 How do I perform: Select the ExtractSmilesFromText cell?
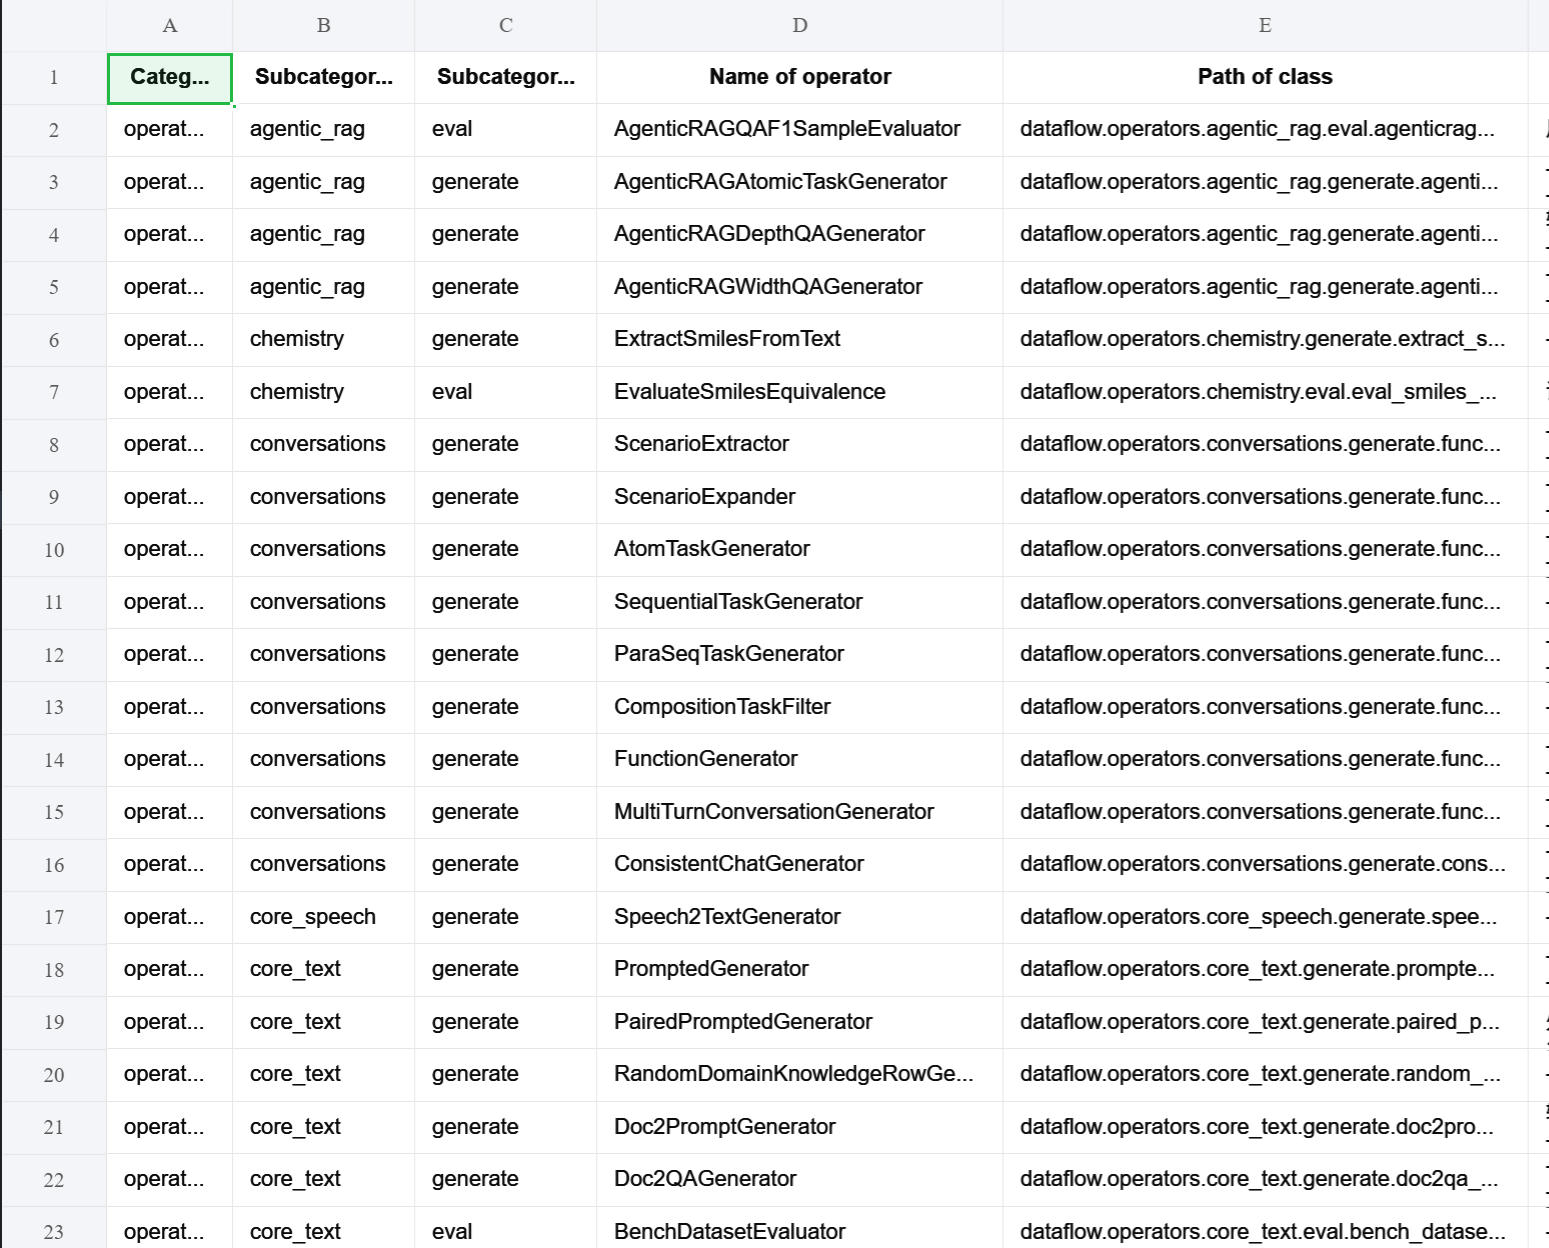click(x=727, y=339)
